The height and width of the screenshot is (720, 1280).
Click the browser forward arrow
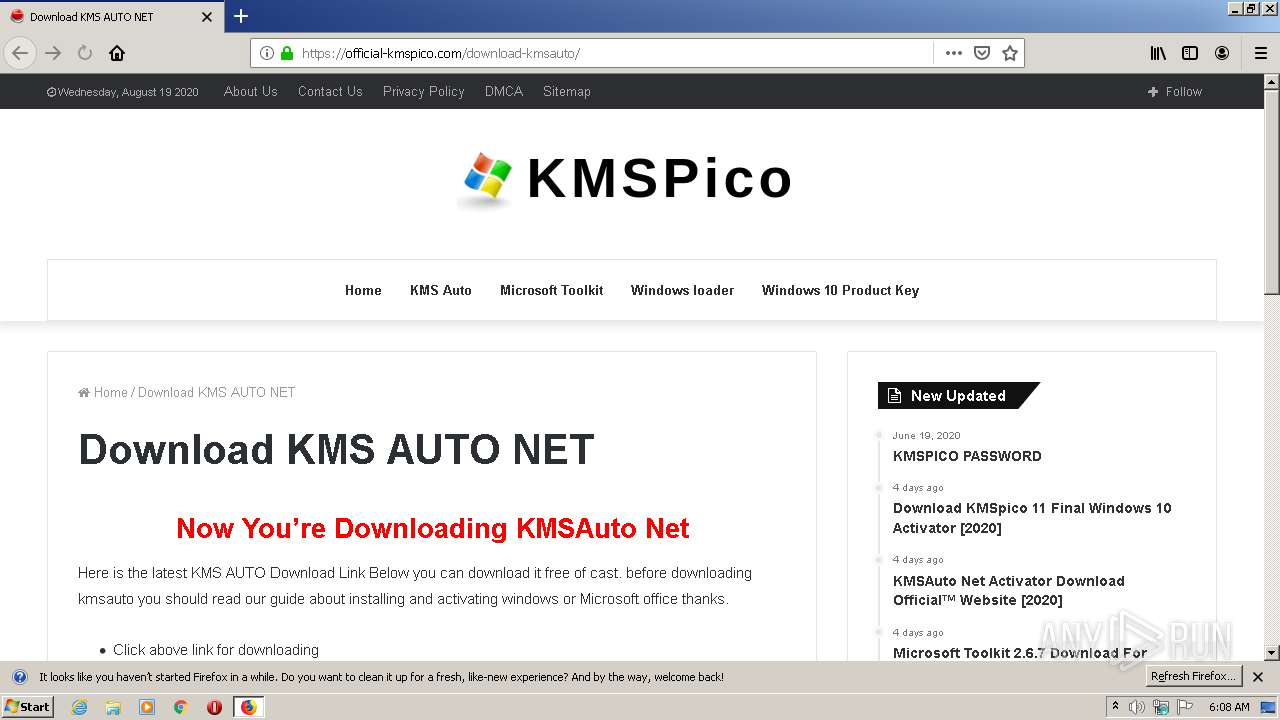click(x=53, y=53)
